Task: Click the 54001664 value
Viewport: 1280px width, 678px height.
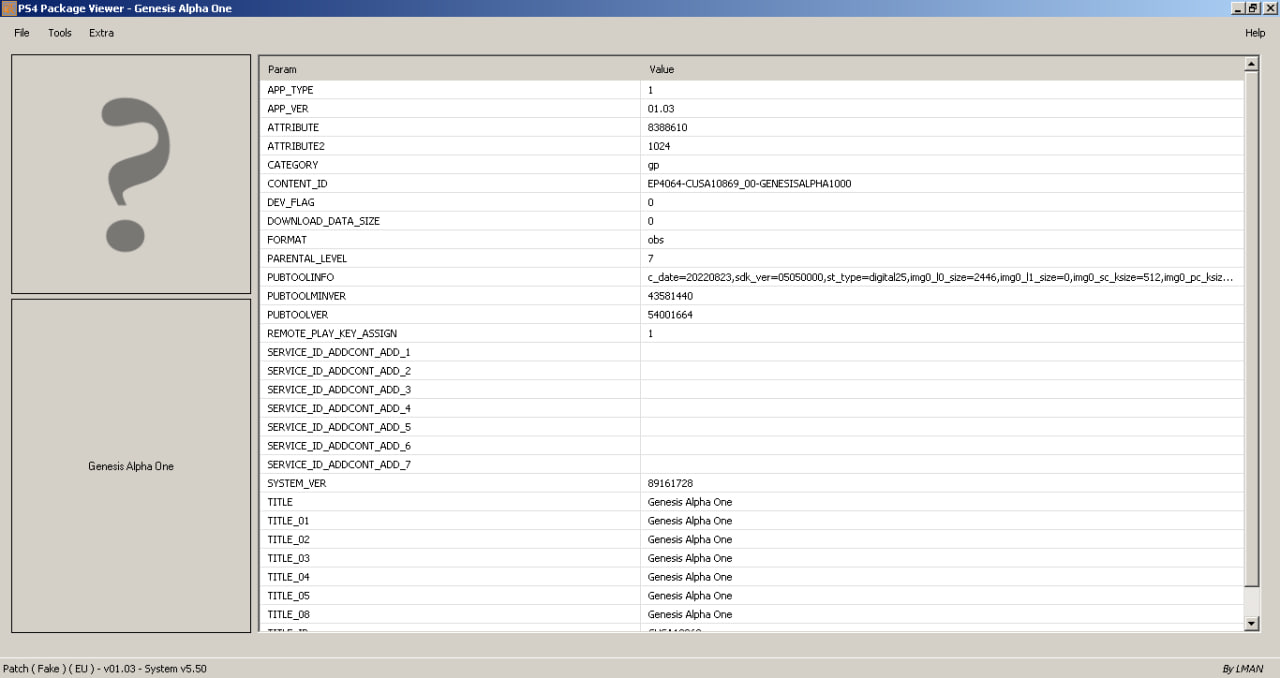Action: [670, 315]
